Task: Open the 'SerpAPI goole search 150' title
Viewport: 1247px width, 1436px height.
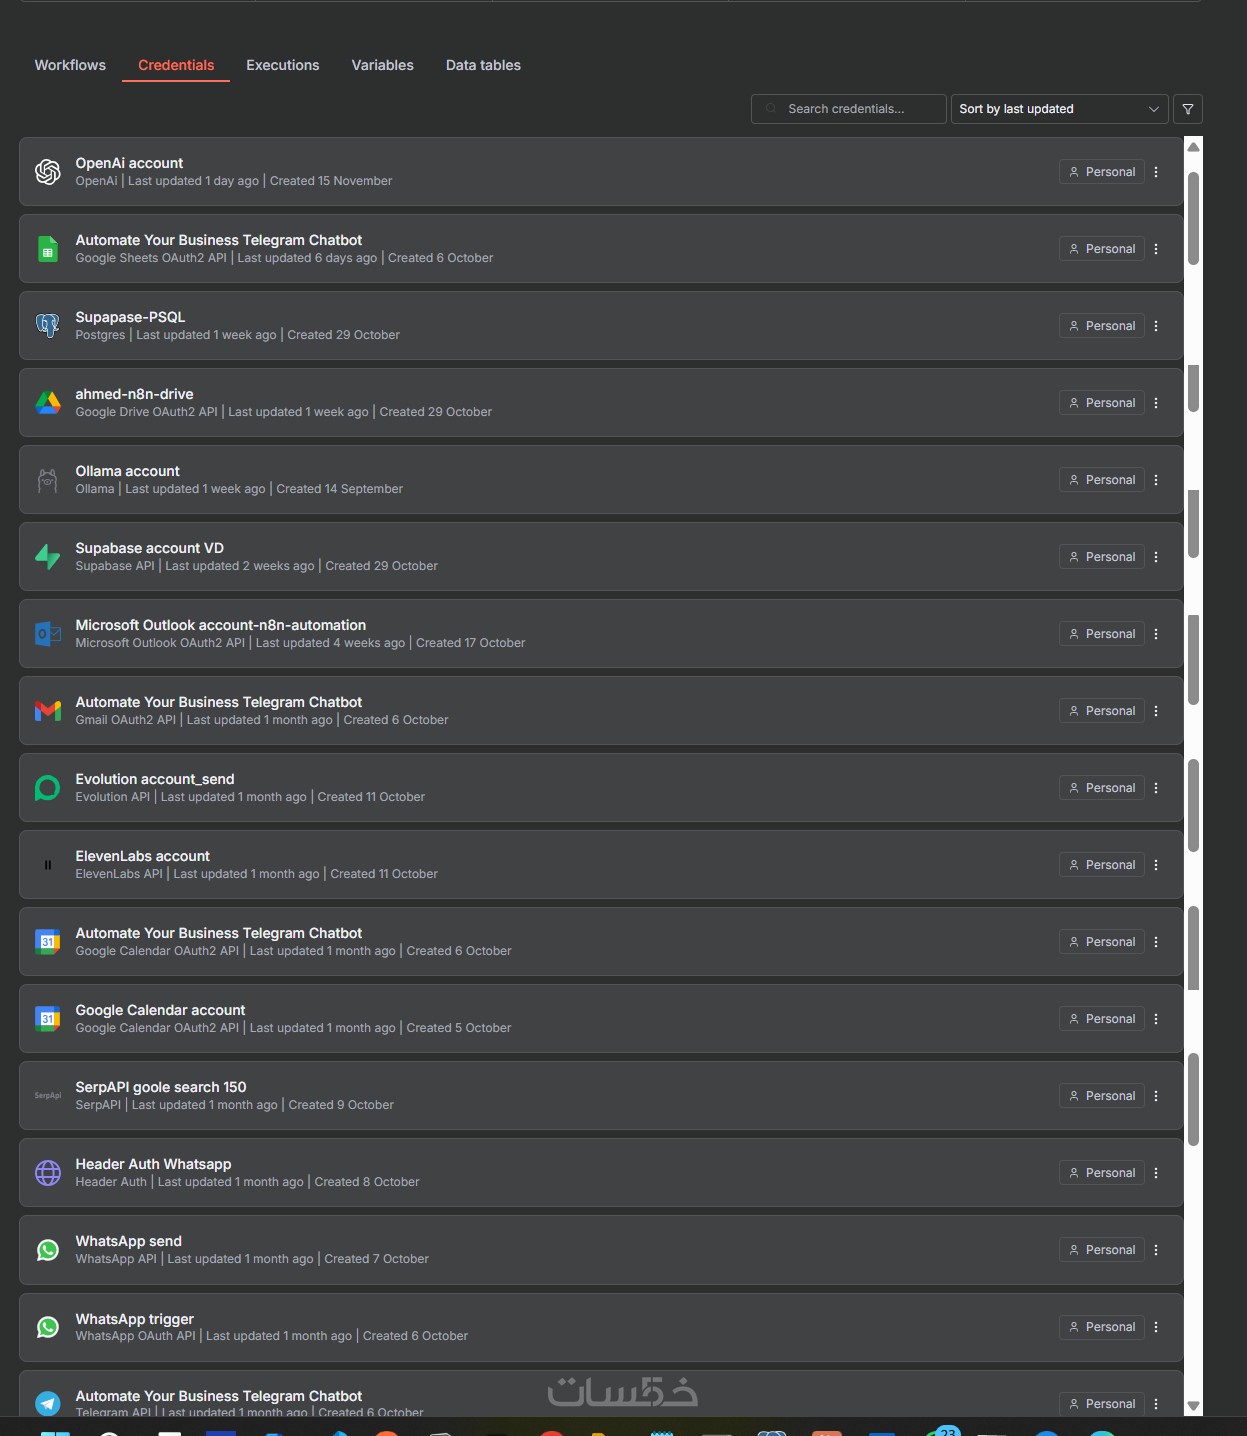Action: 160,1087
